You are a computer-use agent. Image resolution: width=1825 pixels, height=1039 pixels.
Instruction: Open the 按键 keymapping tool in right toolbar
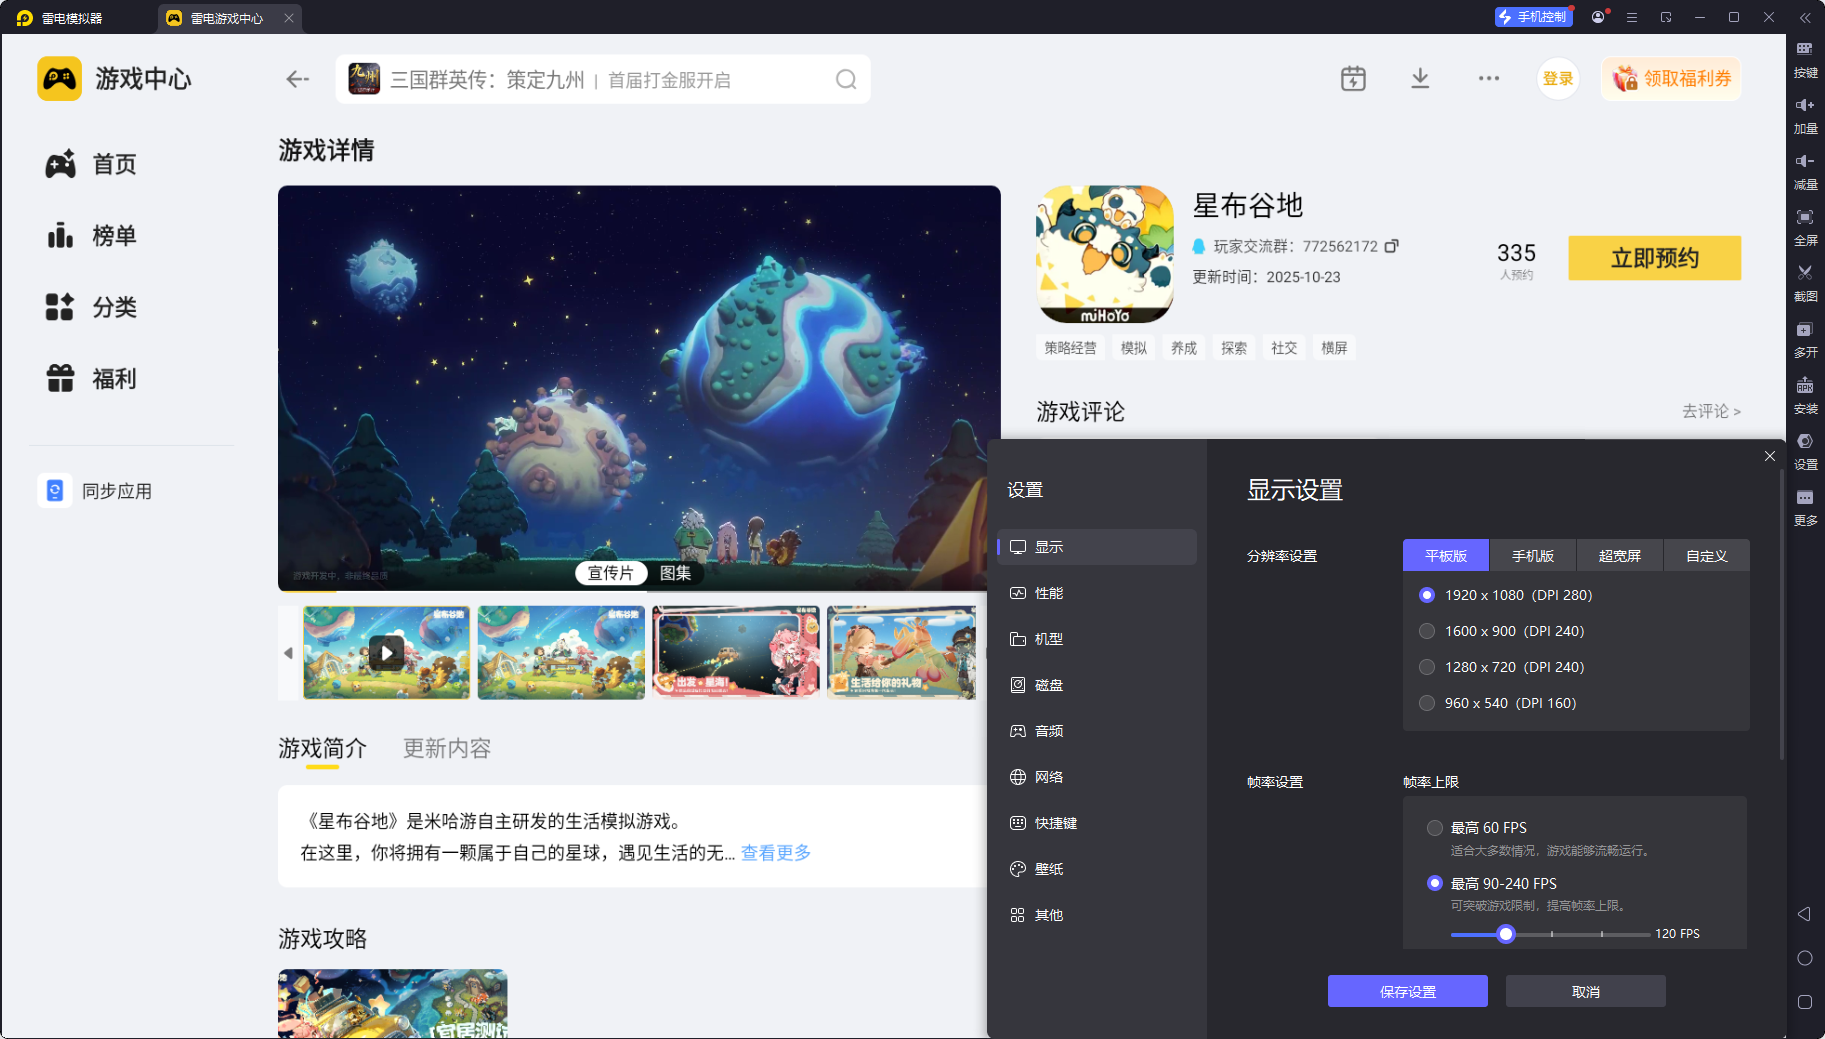(1805, 59)
